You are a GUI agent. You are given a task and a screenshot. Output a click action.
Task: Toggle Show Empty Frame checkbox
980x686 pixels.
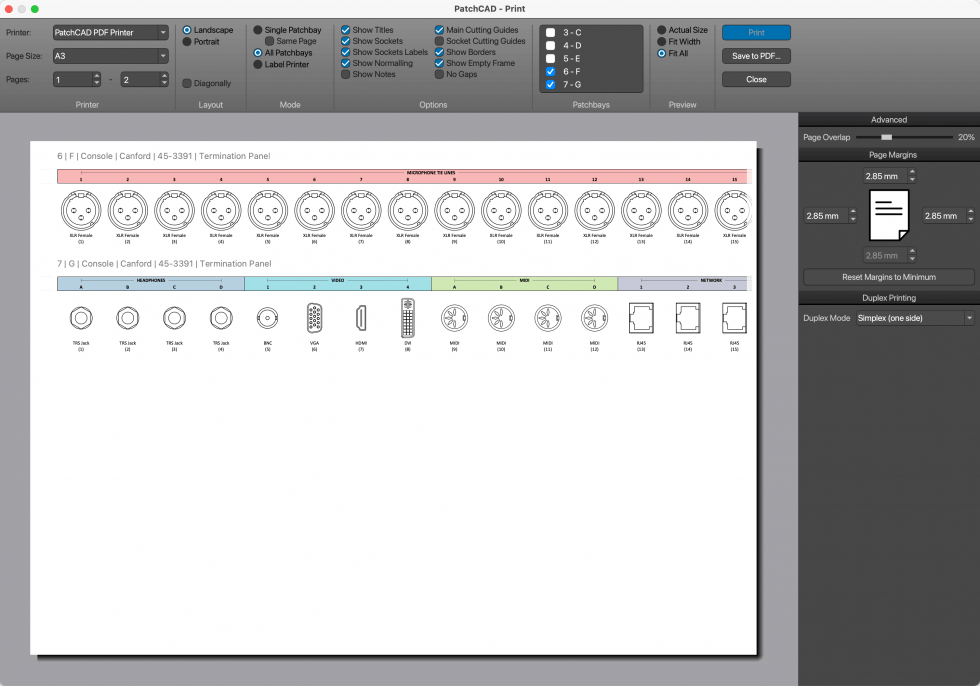coord(475,63)
